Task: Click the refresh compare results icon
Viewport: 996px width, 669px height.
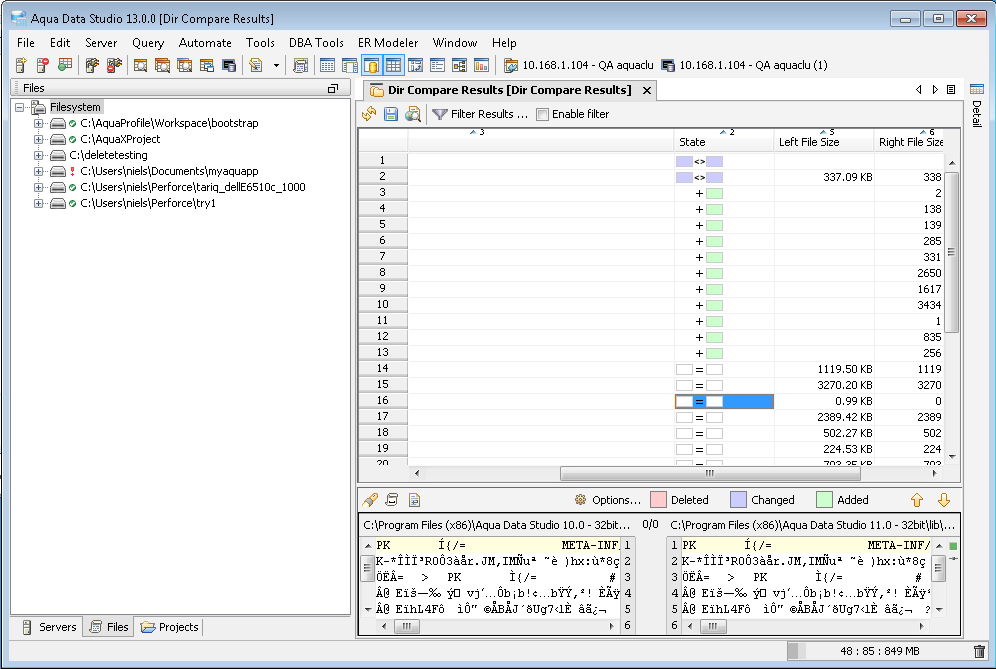Action: pyautogui.click(x=369, y=114)
